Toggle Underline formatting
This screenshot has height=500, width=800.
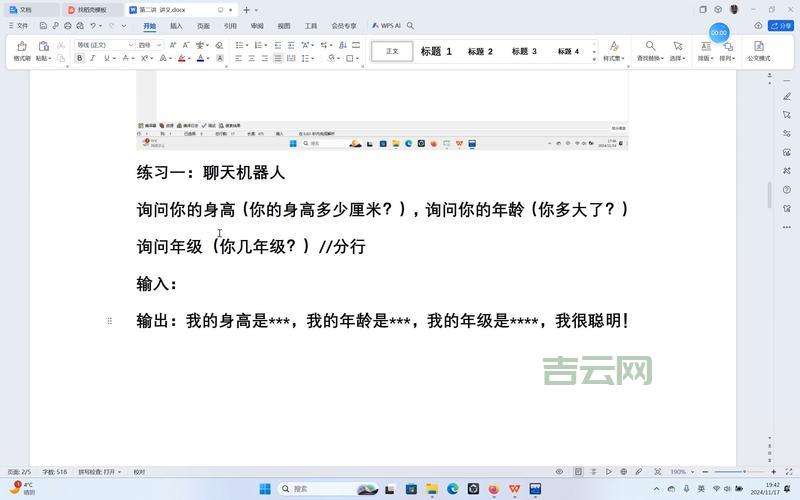pyautogui.click(x=107, y=59)
